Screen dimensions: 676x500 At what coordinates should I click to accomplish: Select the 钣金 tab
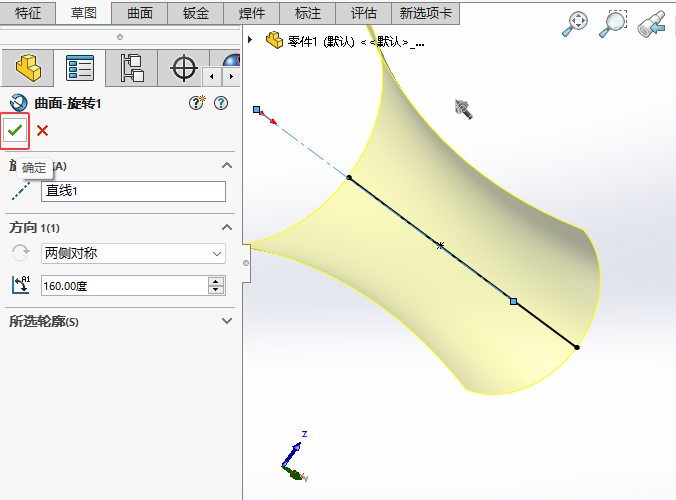196,13
